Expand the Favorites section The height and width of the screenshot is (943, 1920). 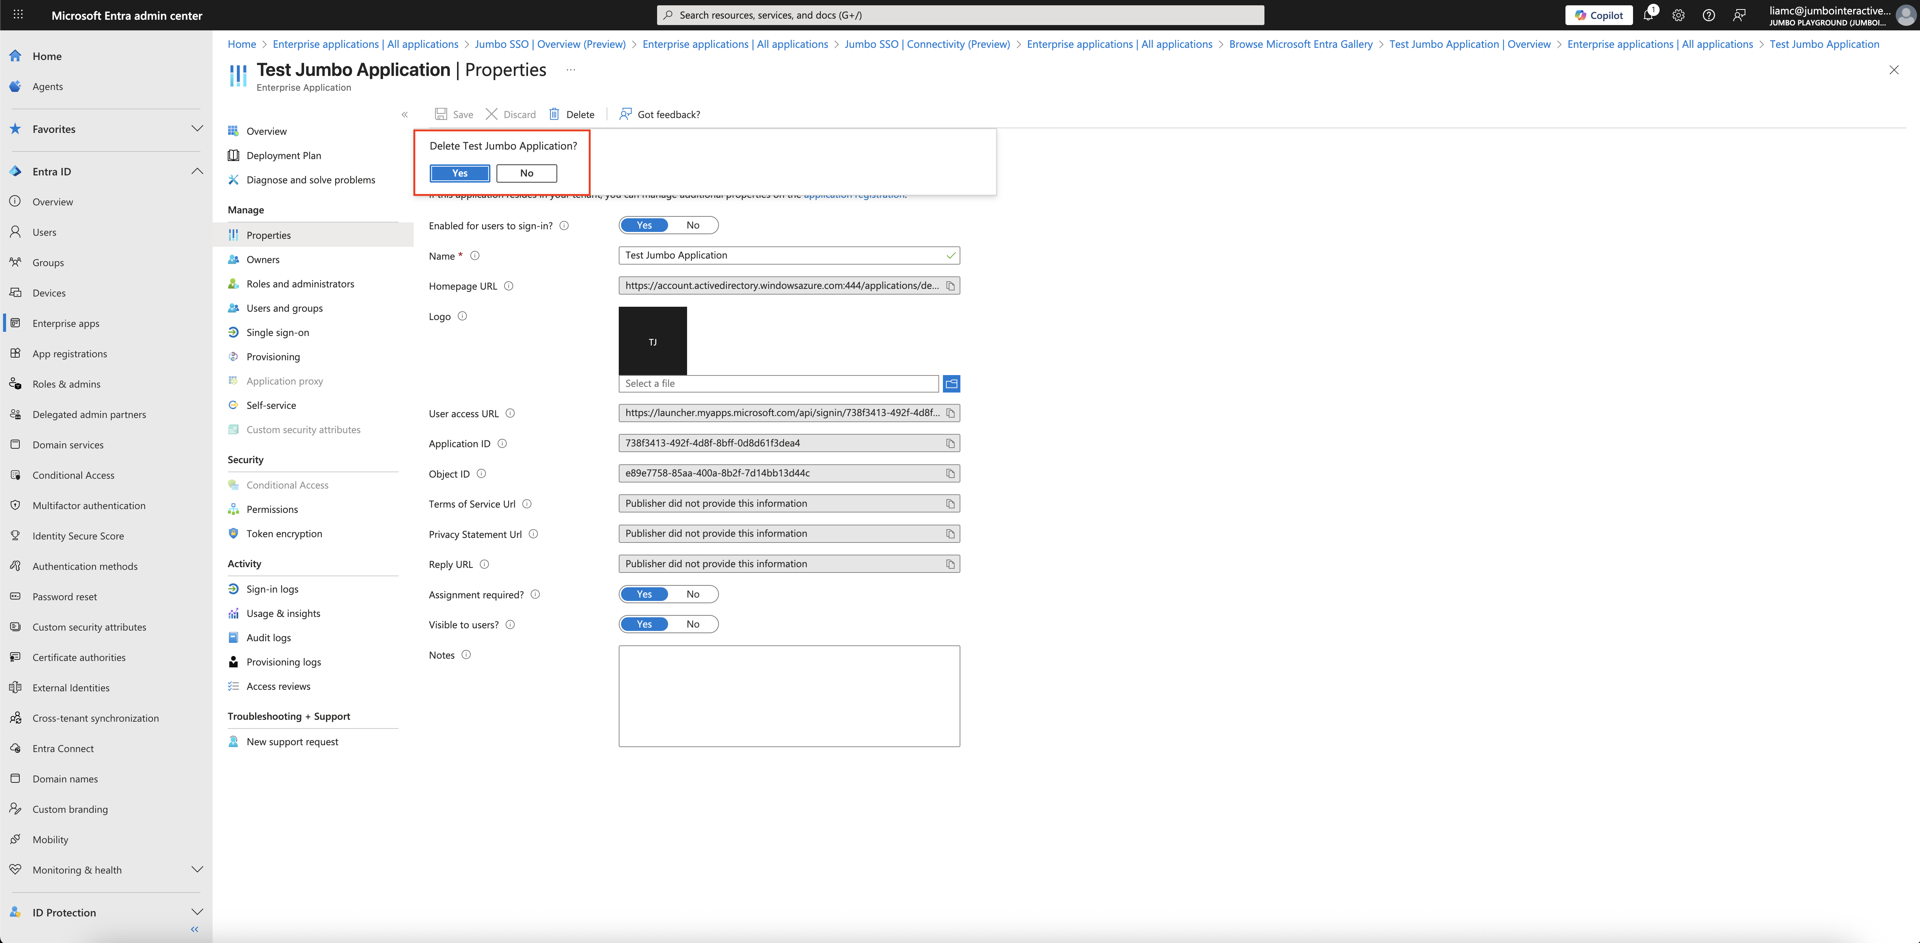197,129
